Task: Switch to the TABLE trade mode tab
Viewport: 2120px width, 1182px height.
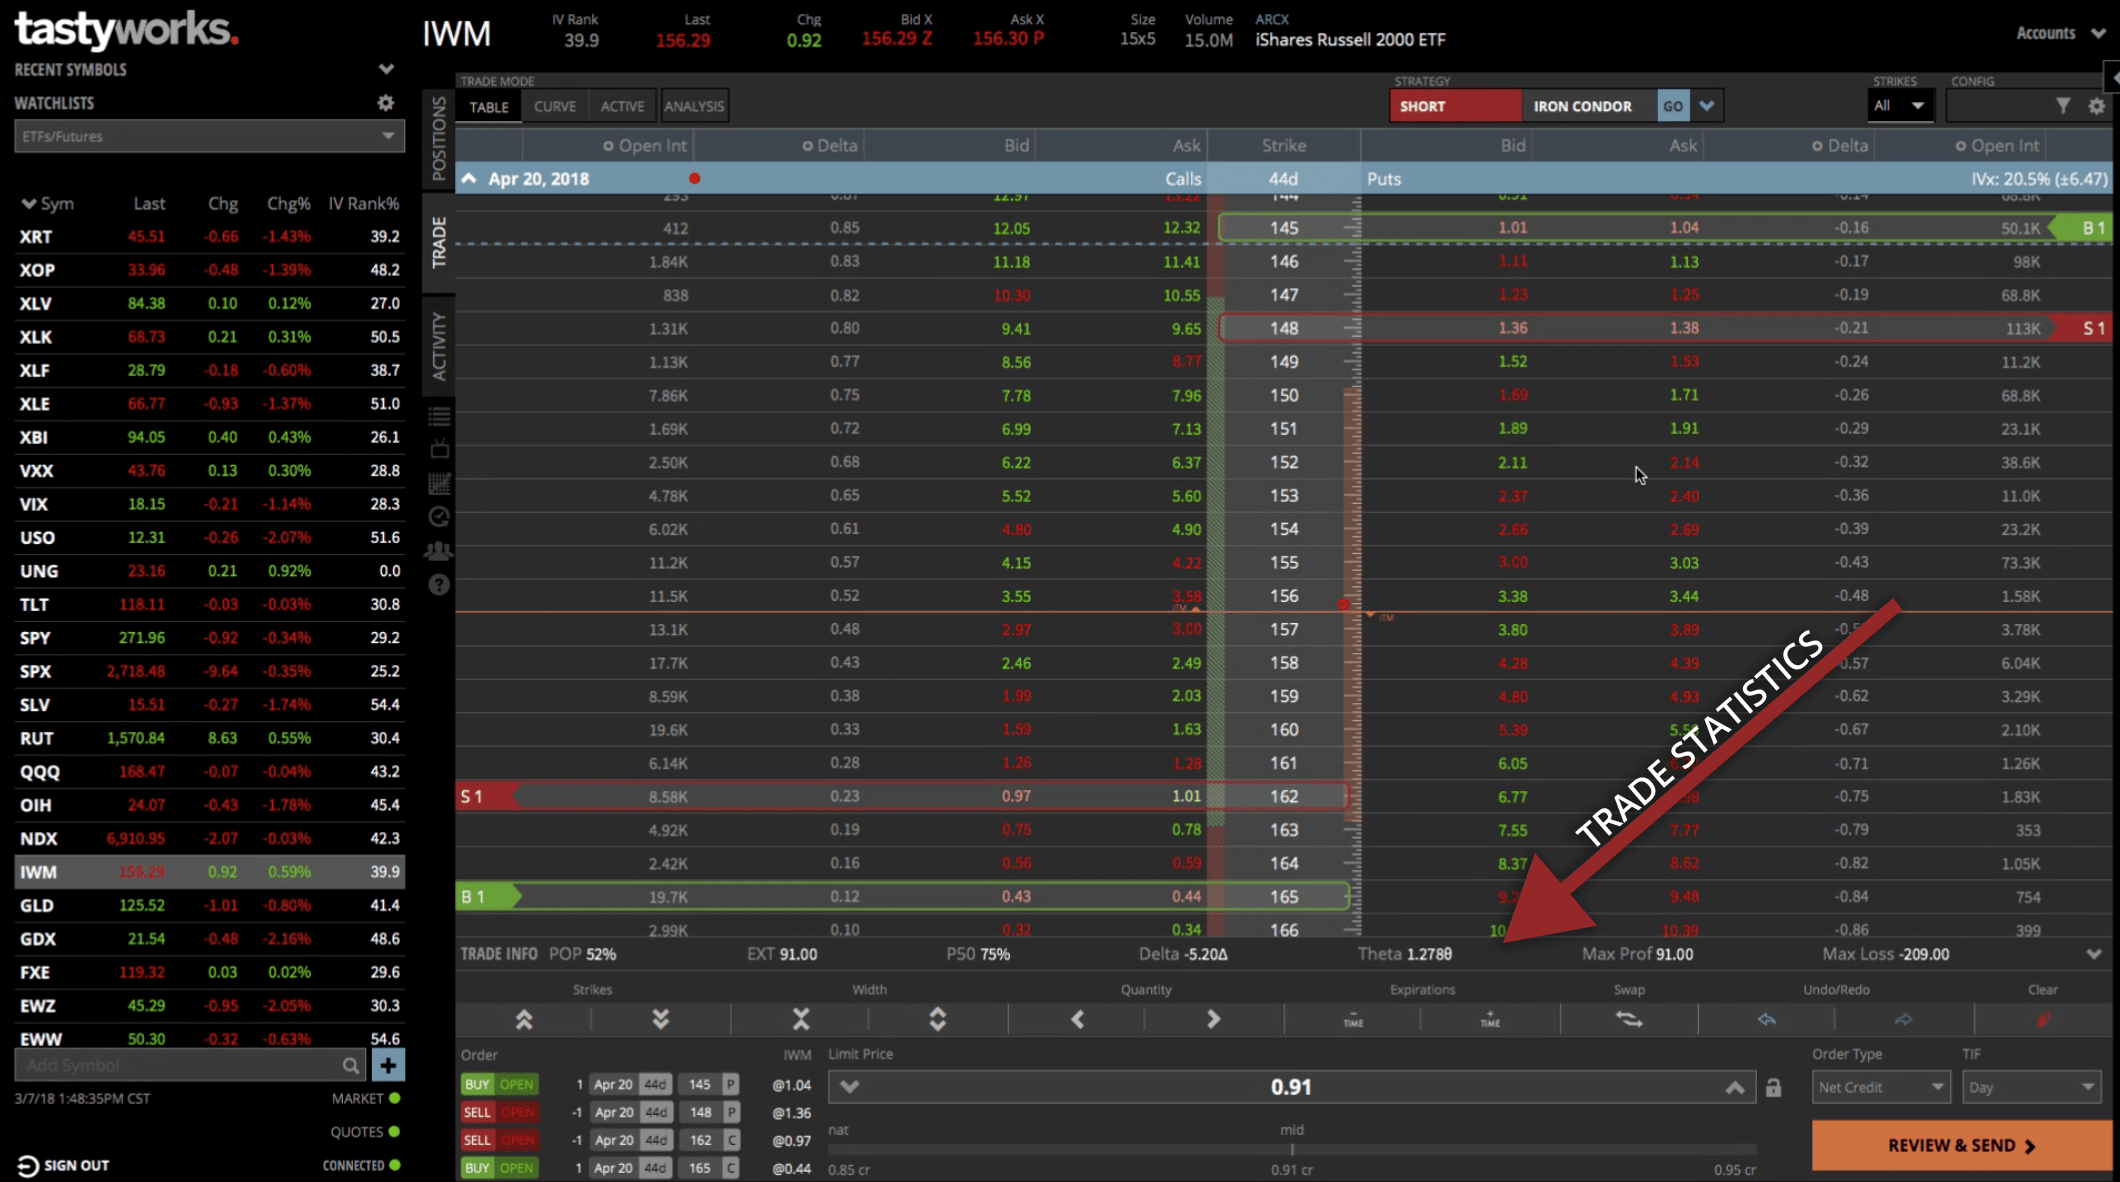Action: coord(489,107)
